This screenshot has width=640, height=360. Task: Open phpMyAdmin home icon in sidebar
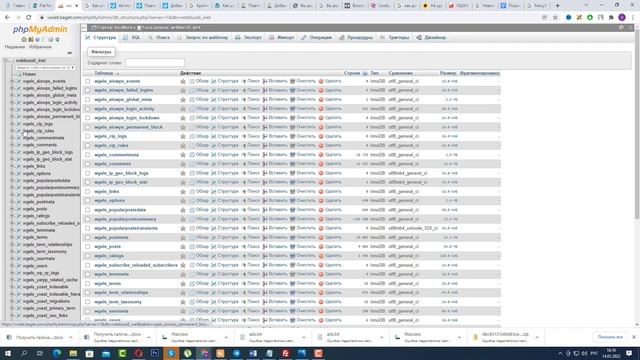(24, 40)
